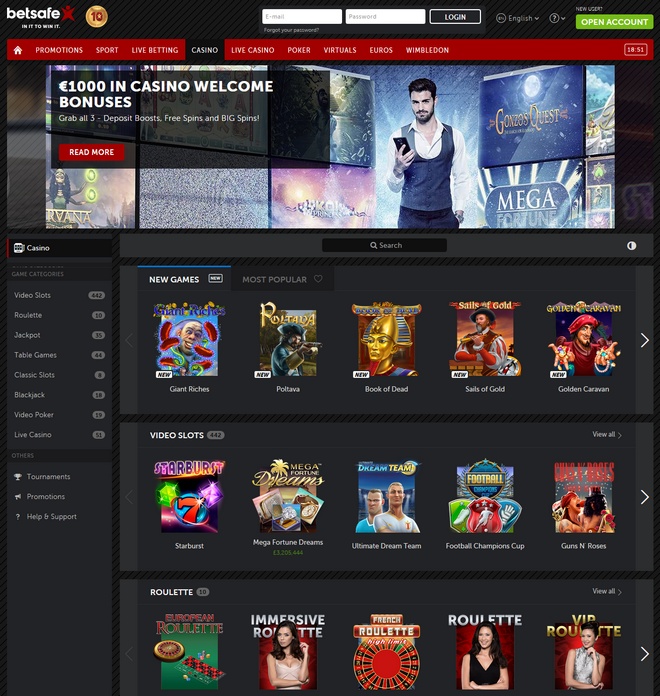
Task: Open the Football Champions Cup thumbnail
Action: point(485,496)
